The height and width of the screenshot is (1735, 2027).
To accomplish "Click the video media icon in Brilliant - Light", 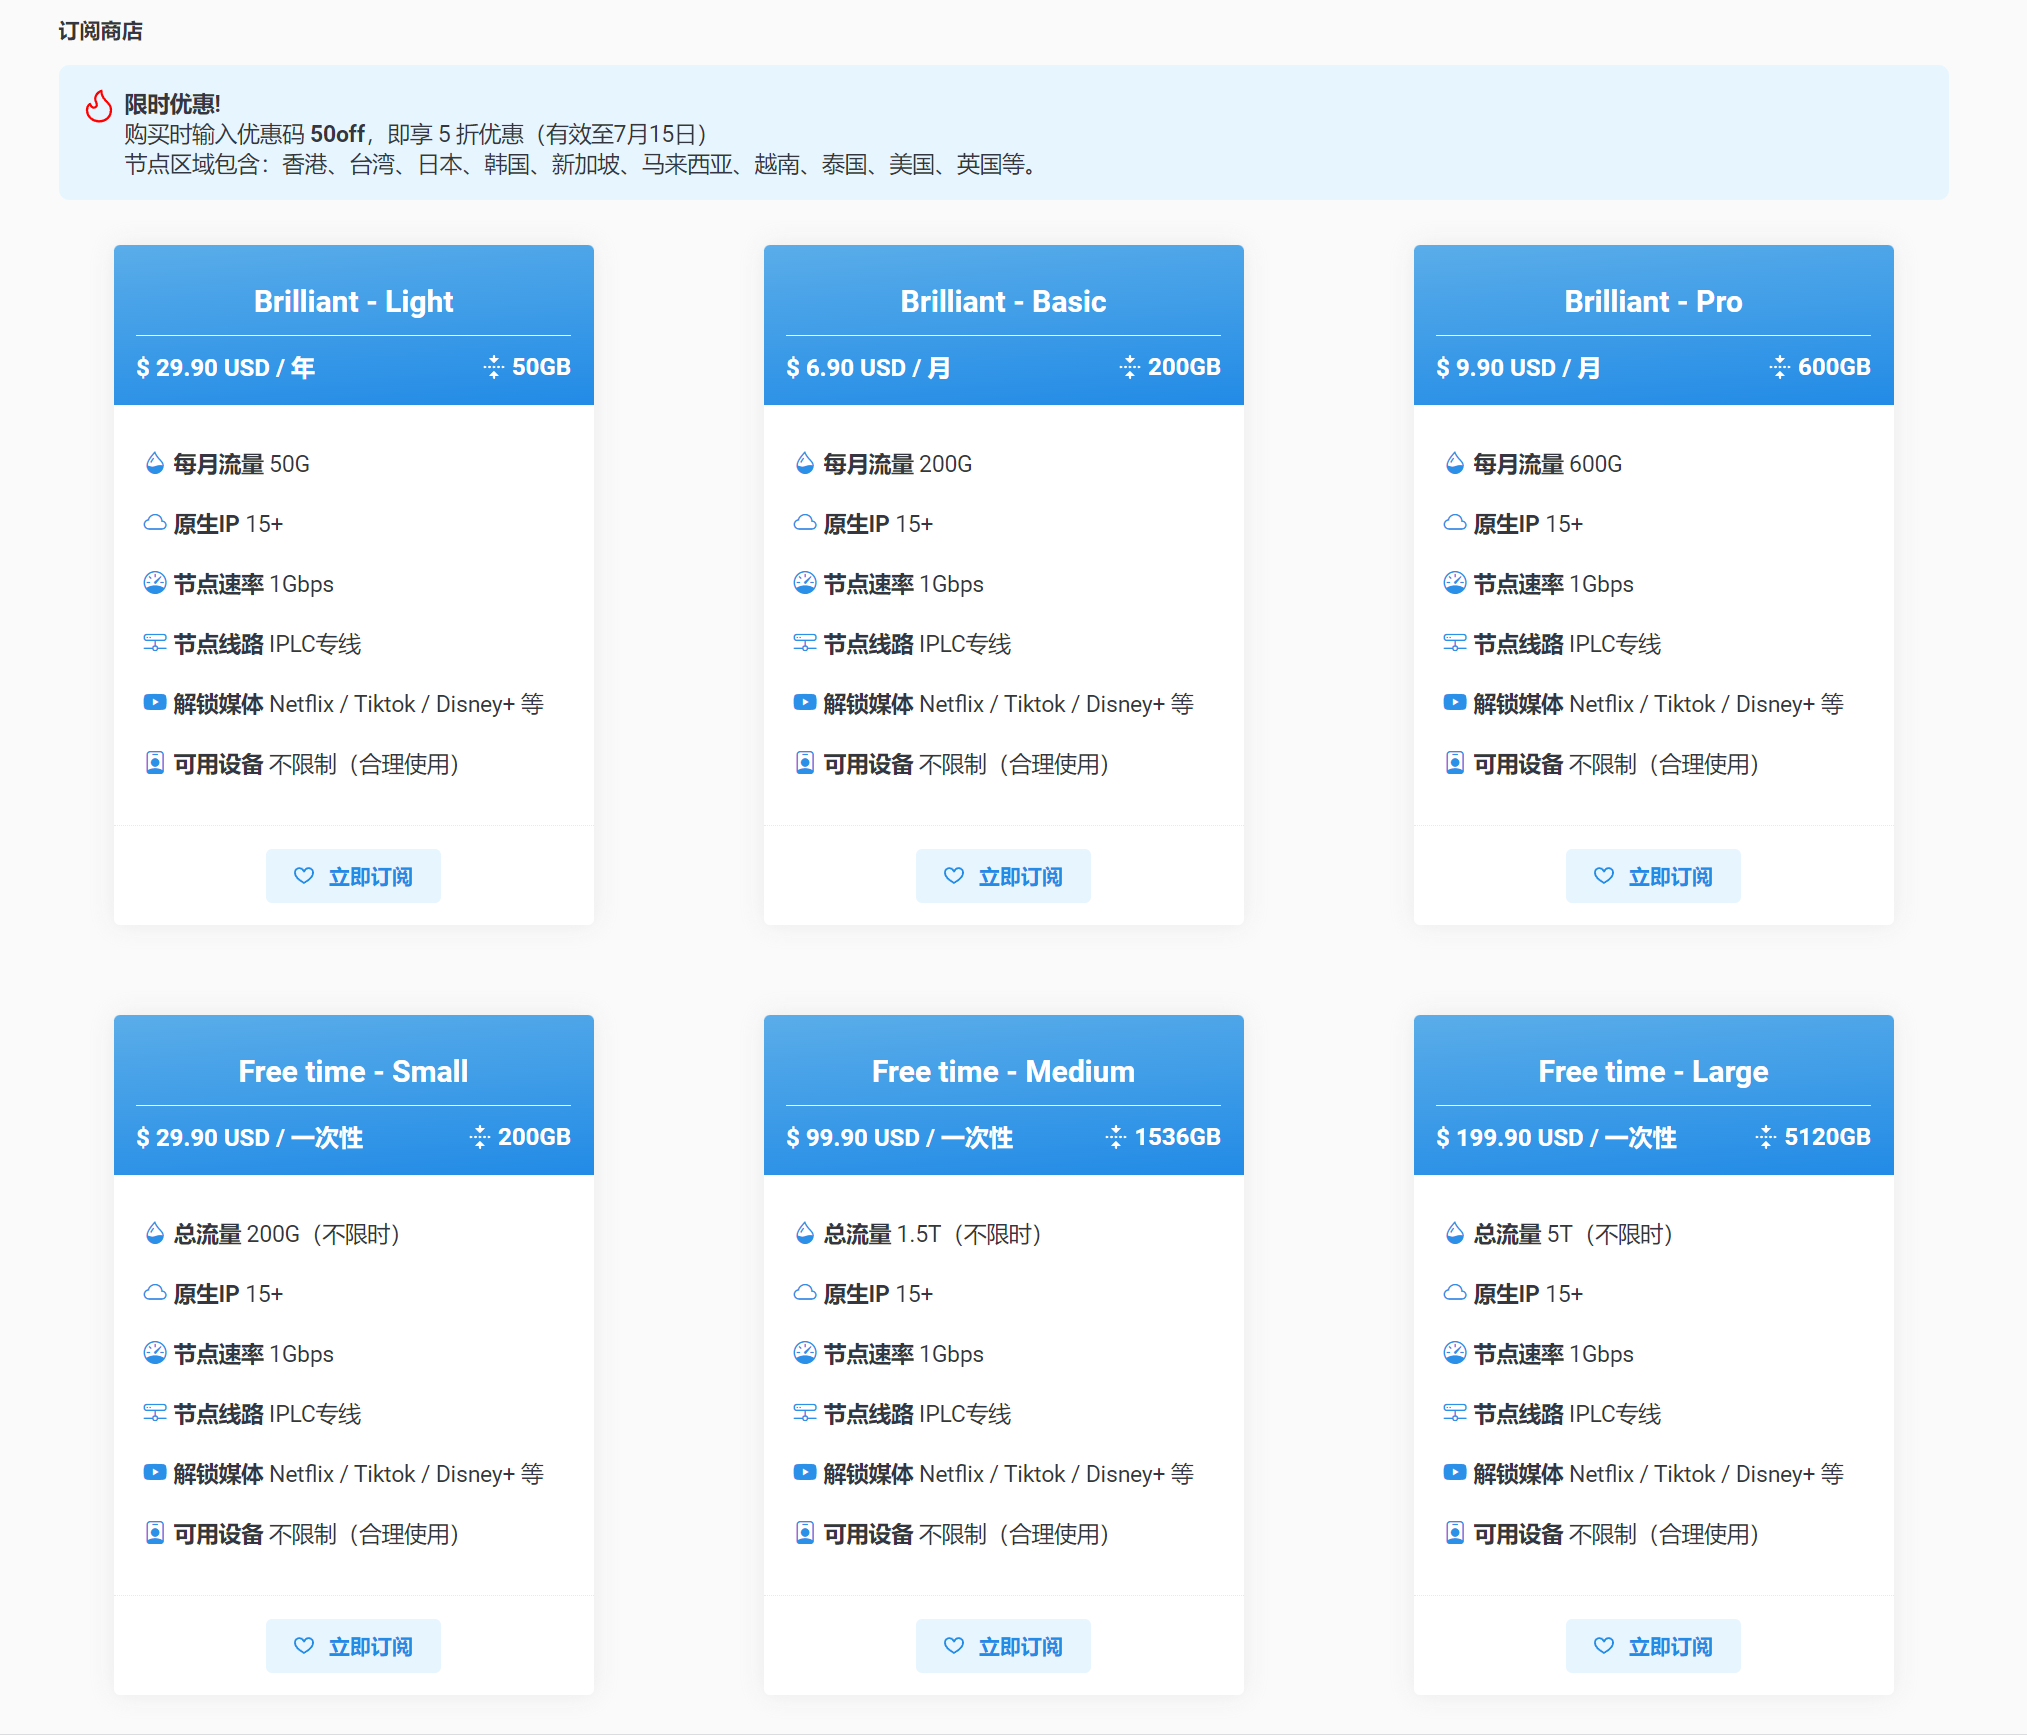I will pos(154,703).
